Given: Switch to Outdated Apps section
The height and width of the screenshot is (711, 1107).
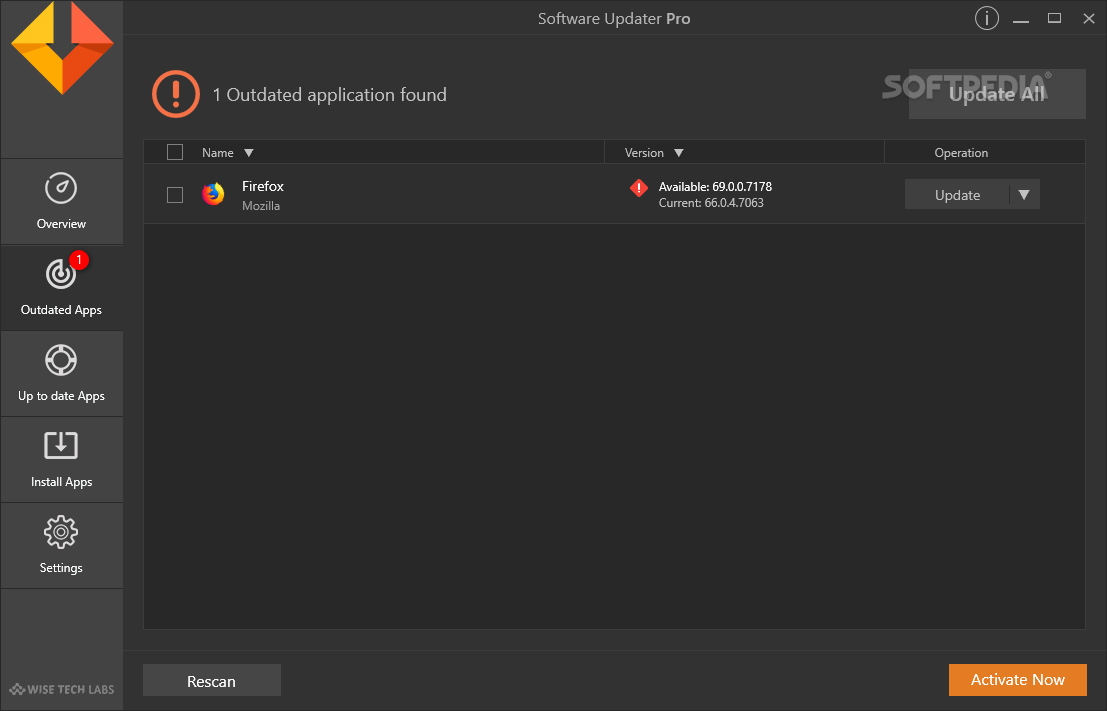Looking at the screenshot, I should coord(61,288).
